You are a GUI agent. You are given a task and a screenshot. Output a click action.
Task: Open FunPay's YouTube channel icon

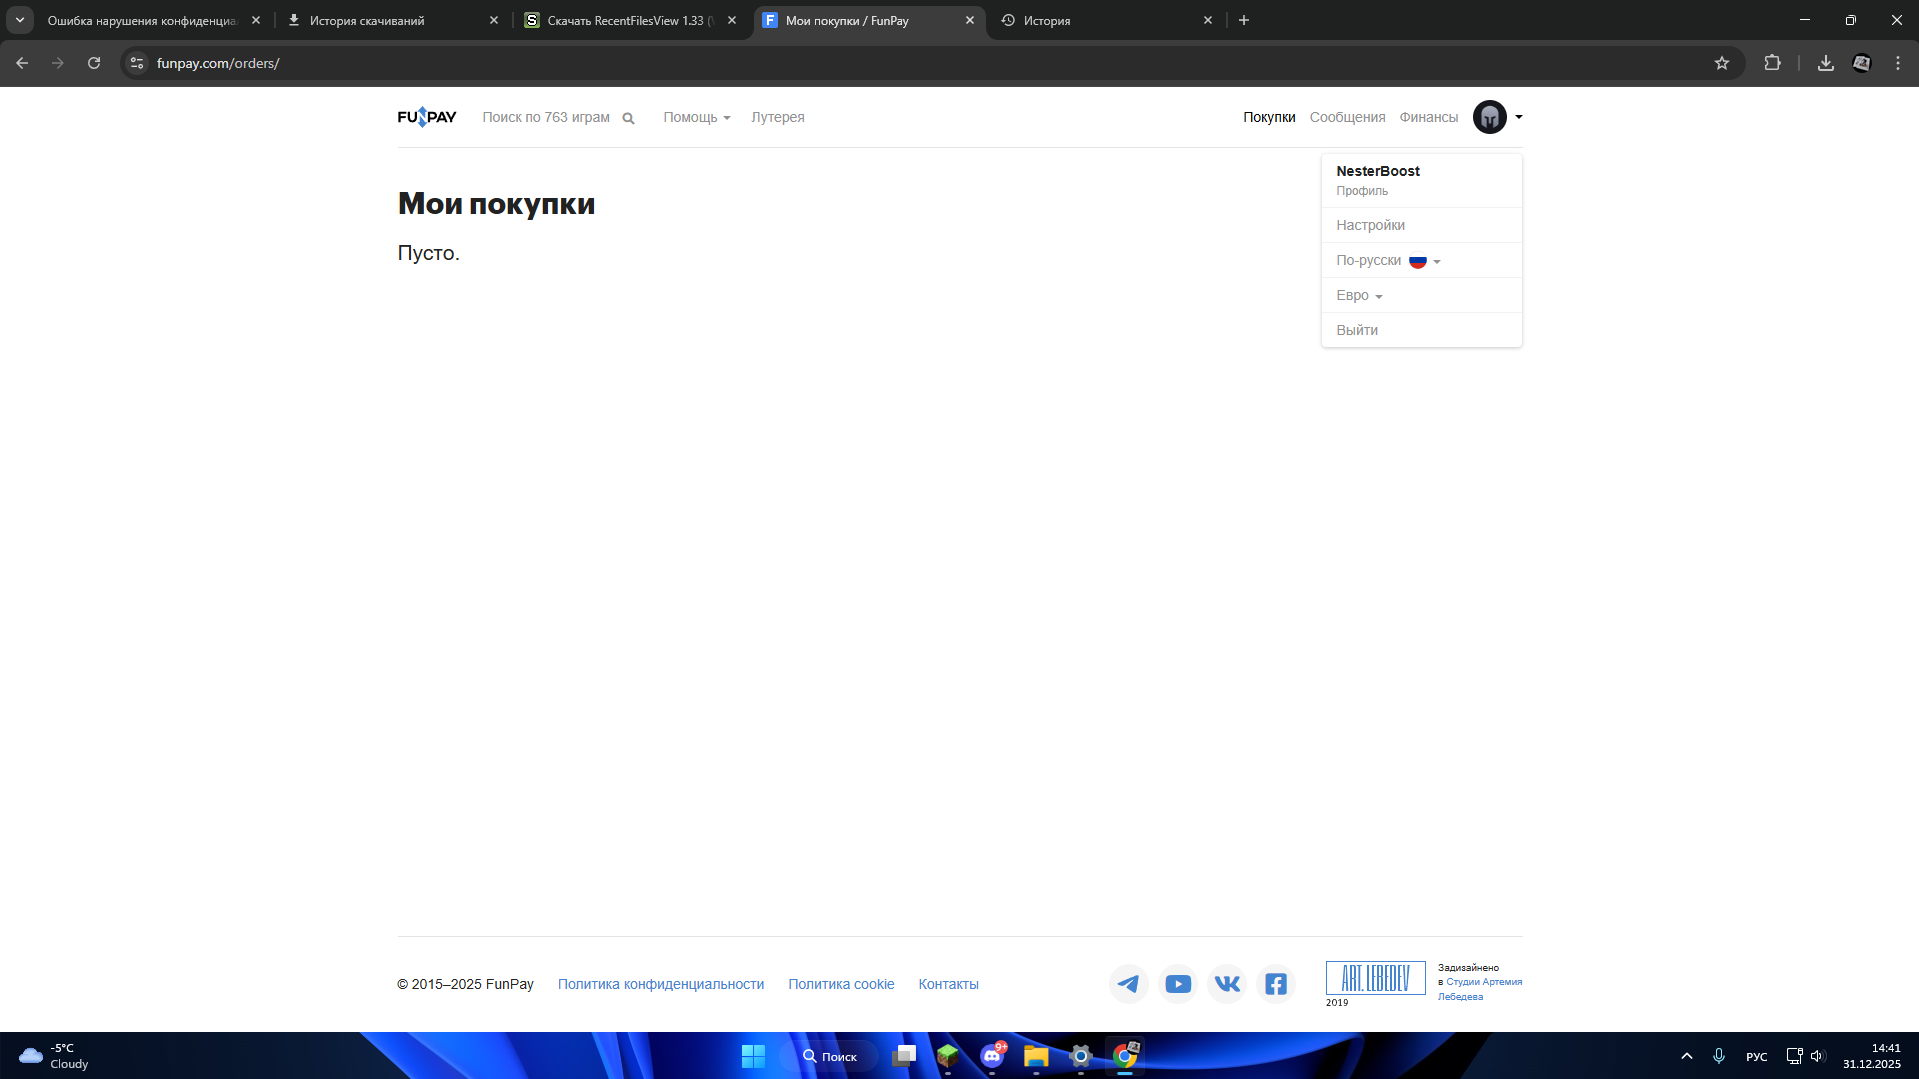(x=1178, y=984)
